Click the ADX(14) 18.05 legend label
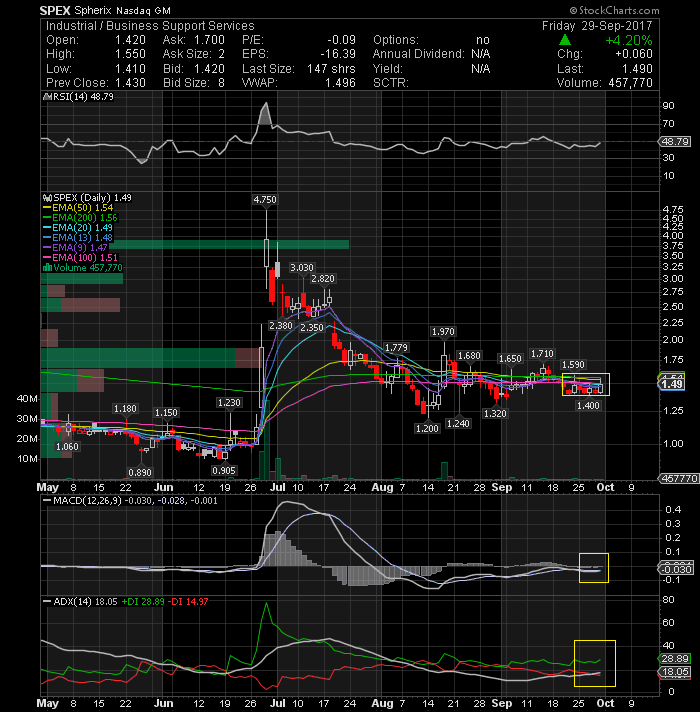Screen dimensions: 700x712 click(x=85, y=602)
